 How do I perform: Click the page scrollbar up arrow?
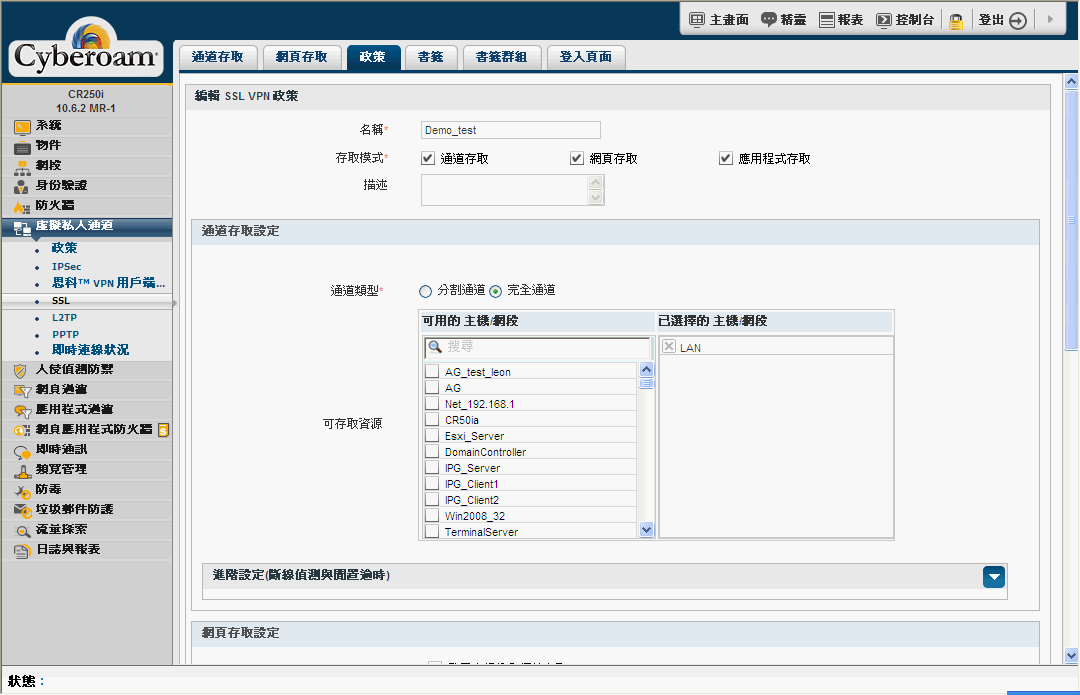[x=1071, y=81]
